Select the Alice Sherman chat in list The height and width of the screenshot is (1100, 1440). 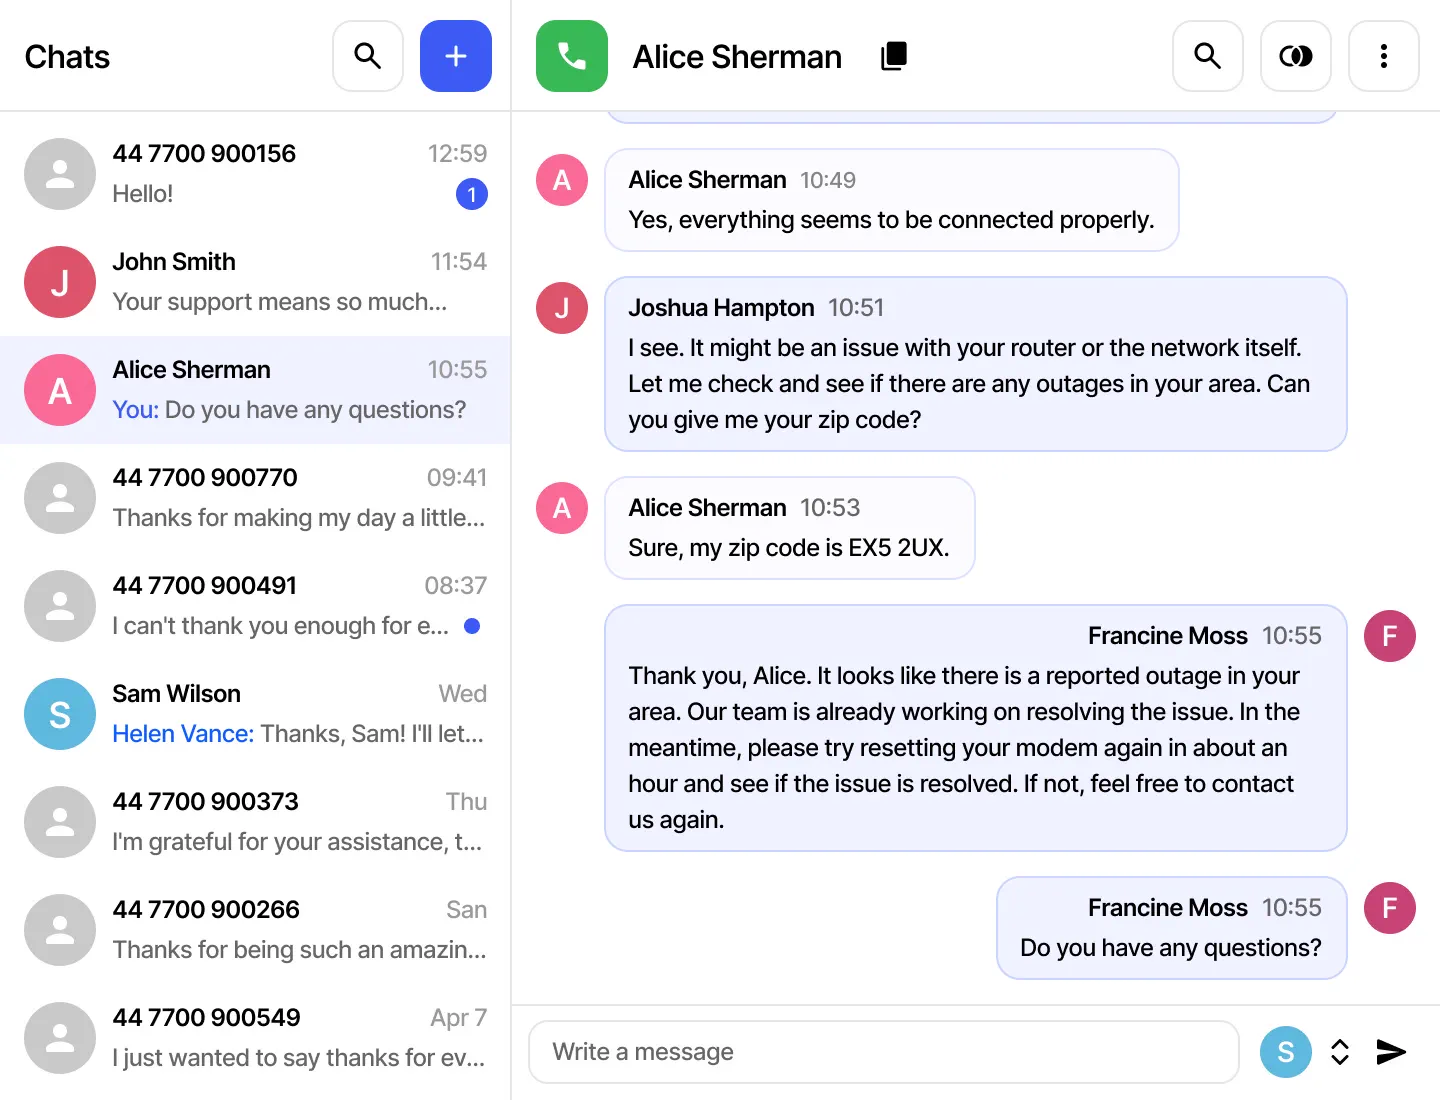pos(256,390)
